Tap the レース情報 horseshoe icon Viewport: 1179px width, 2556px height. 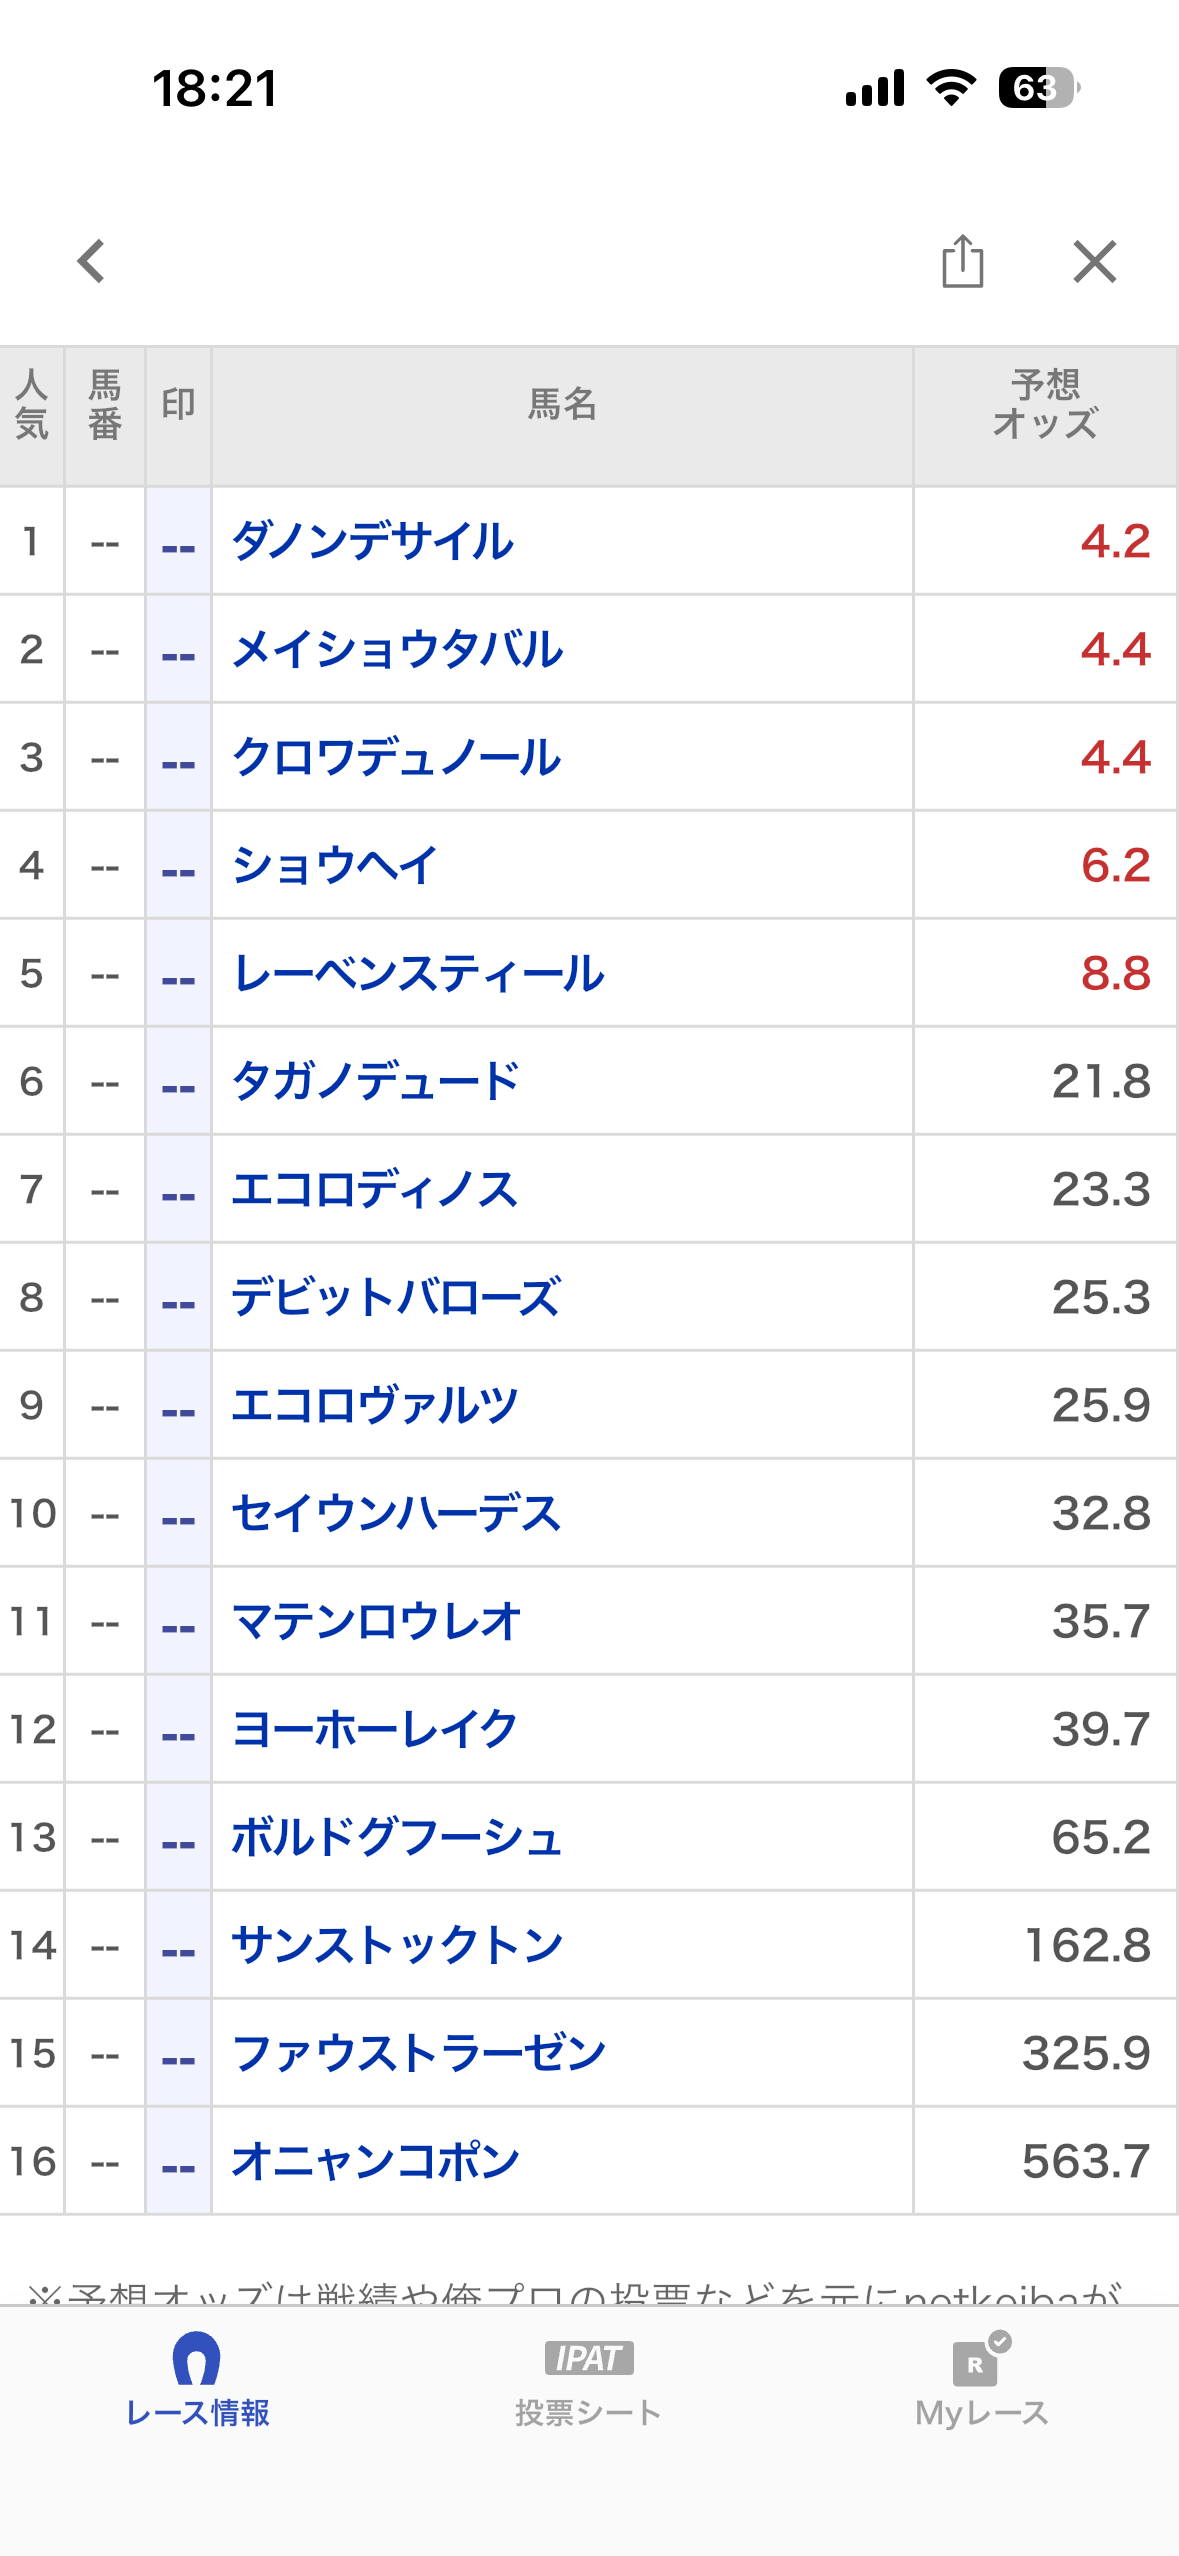197,2360
